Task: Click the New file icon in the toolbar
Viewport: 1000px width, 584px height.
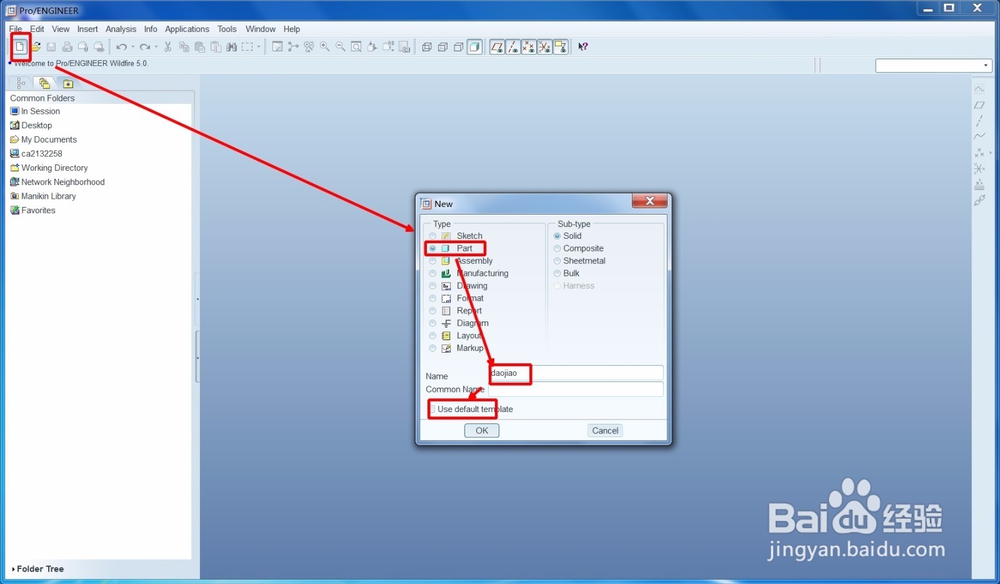Action: tap(20, 47)
